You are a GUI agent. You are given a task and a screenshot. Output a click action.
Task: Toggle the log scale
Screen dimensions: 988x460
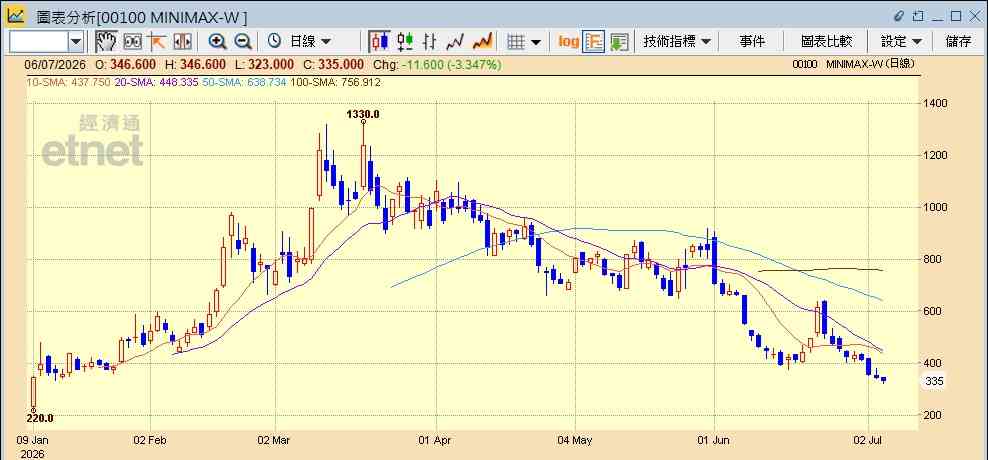[x=568, y=42]
